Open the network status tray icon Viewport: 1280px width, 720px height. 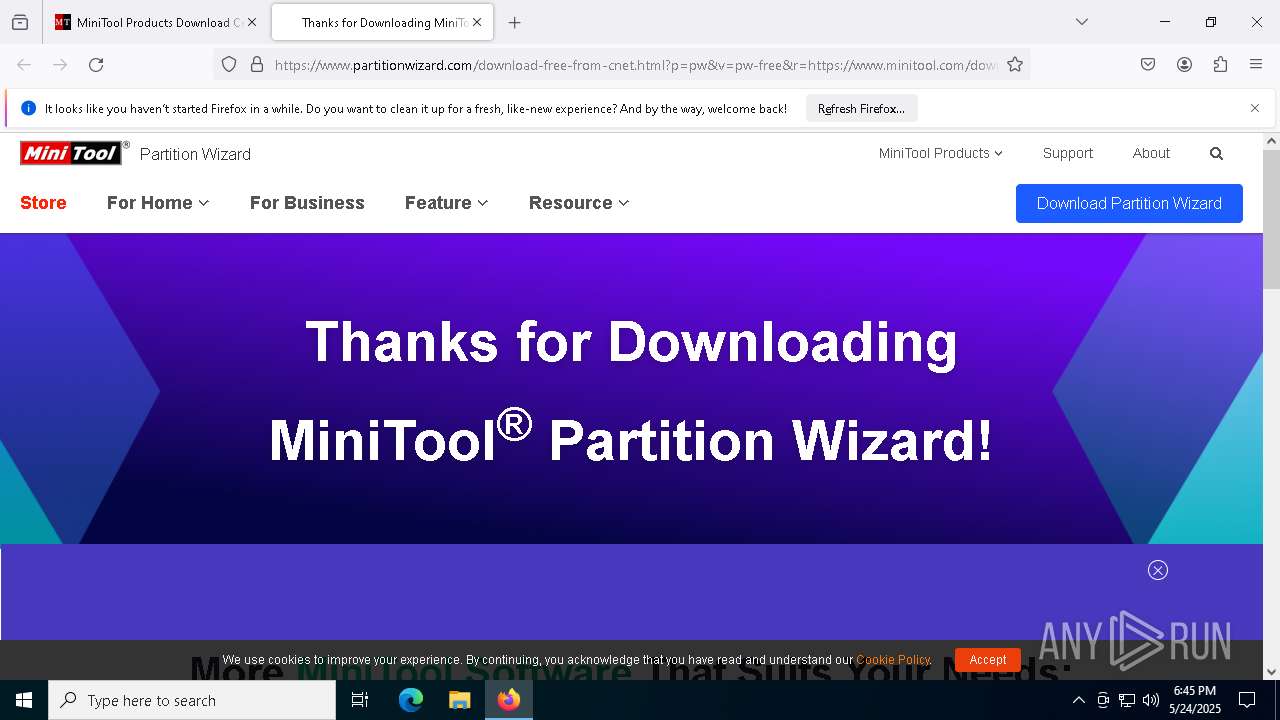tap(1127, 700)
